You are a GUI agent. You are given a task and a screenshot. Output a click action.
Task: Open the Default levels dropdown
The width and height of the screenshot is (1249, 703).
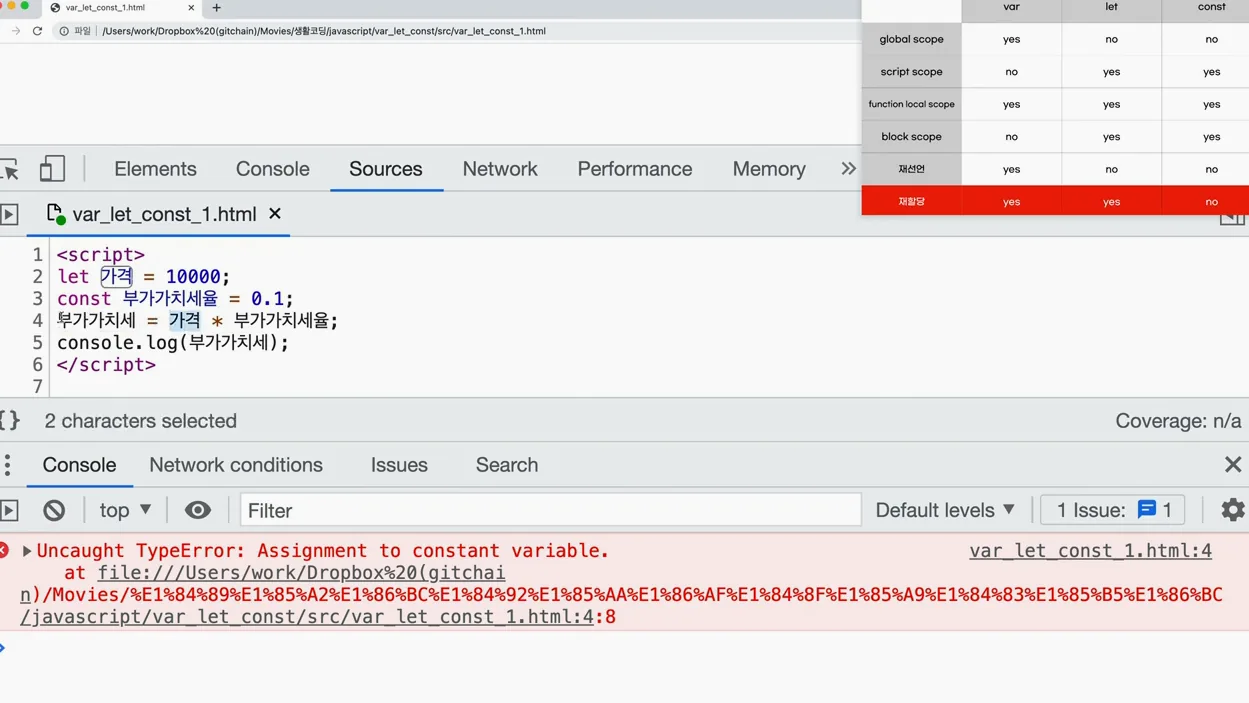945,510
